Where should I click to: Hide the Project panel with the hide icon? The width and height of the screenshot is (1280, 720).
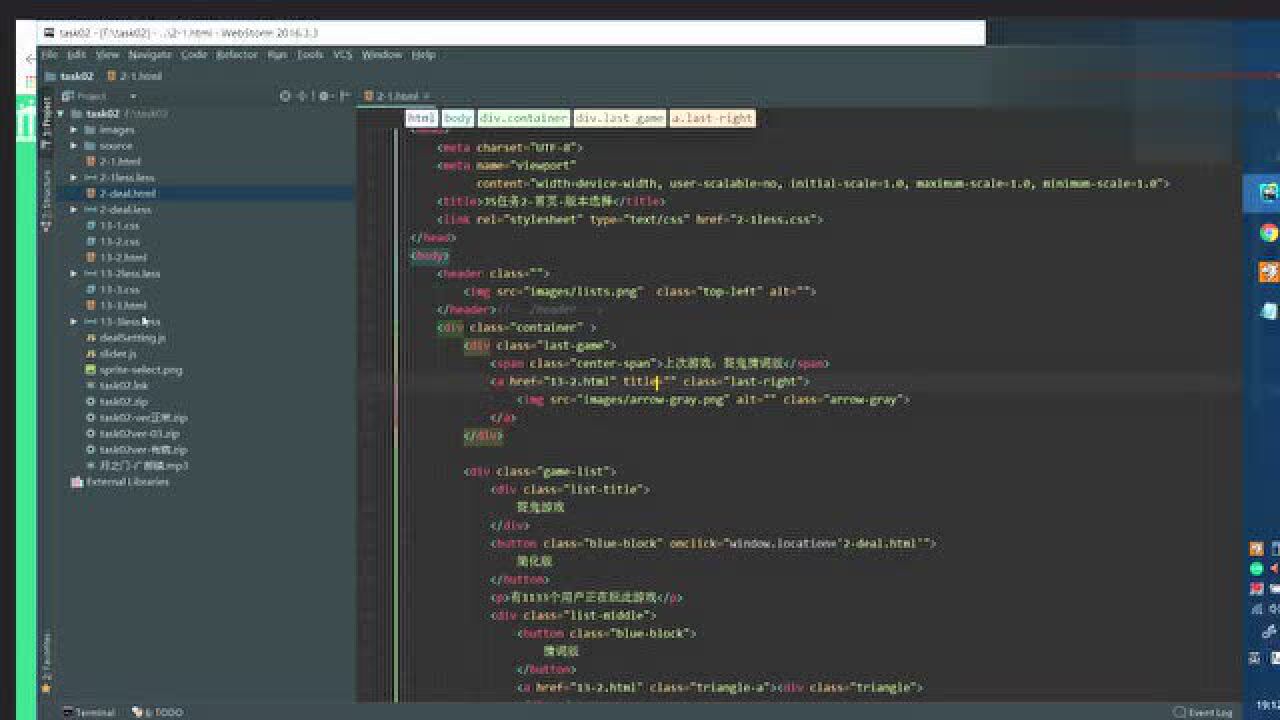tap(344, 96)
